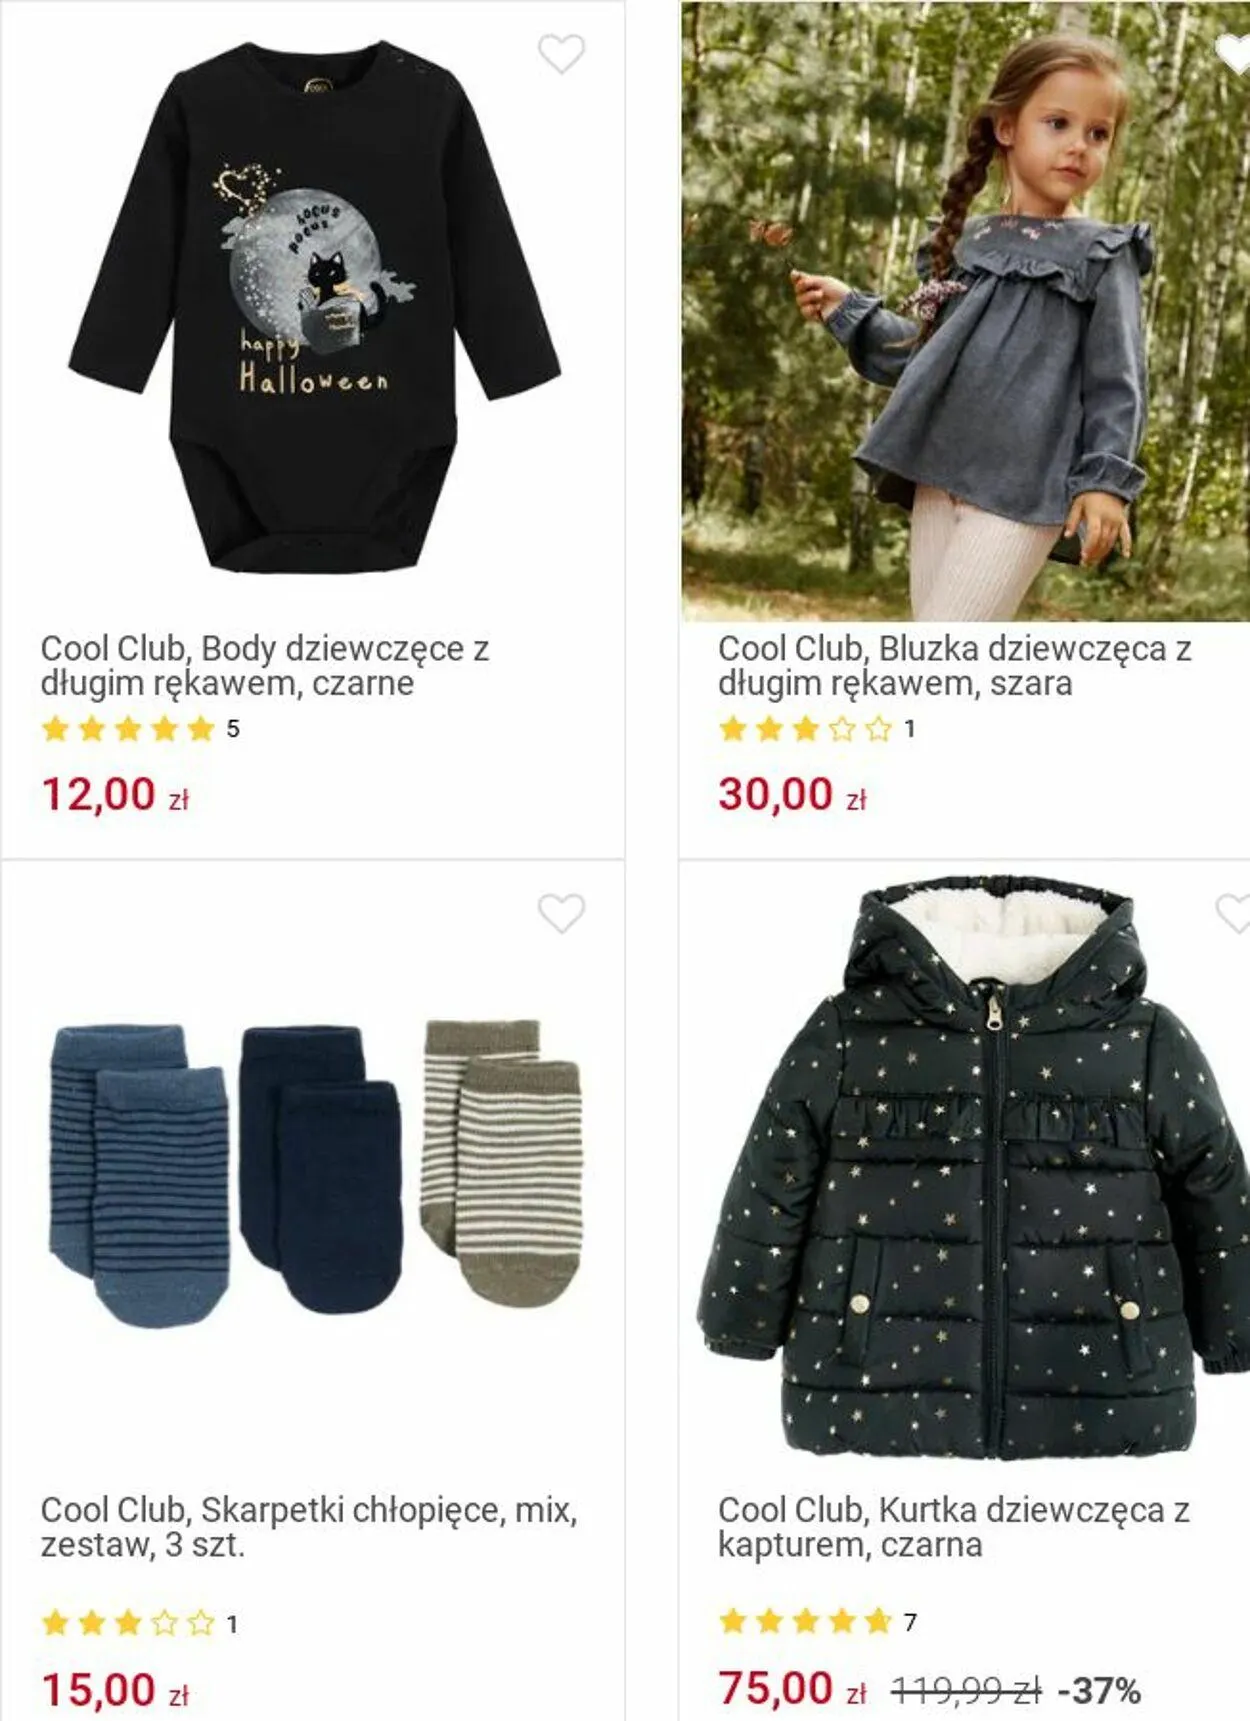Open 'Kurtka dziewczęca z kapturem, czarna' title
The height and width of the screenshot is (1721, 1250).
coord(954,1527)
